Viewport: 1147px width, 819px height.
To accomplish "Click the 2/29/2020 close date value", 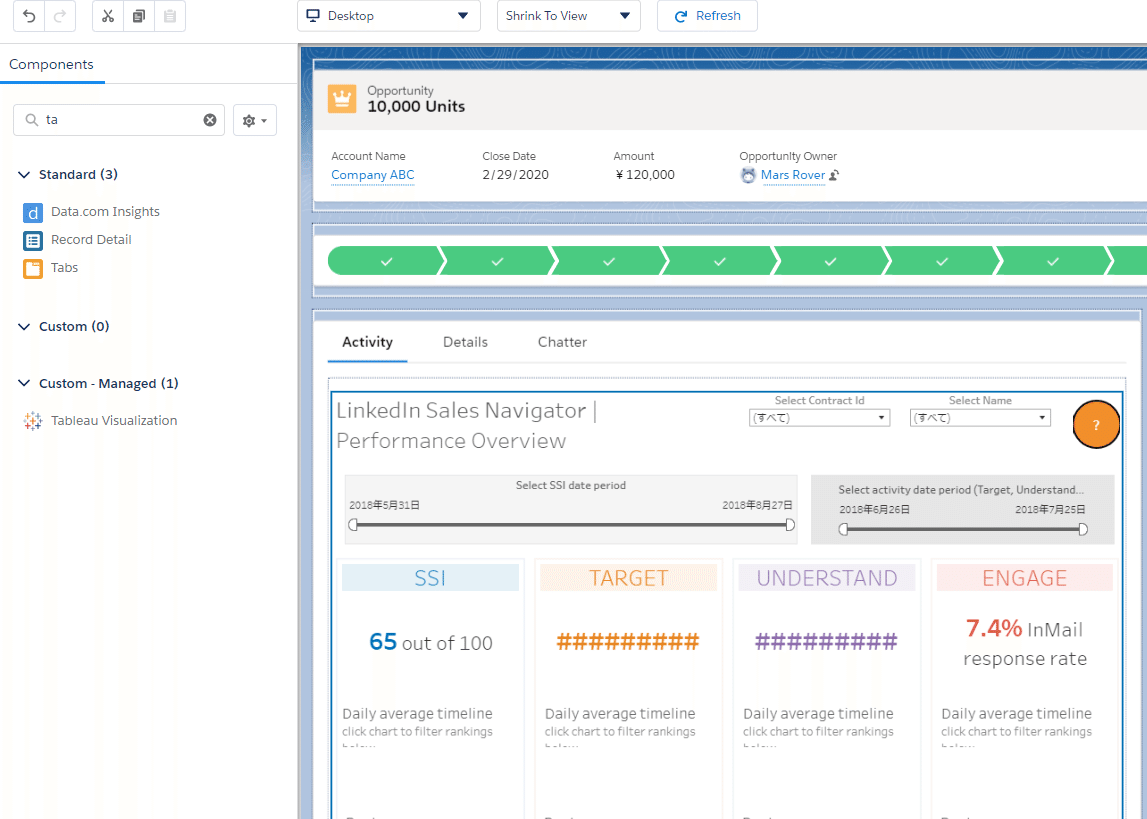I will 516,175.
